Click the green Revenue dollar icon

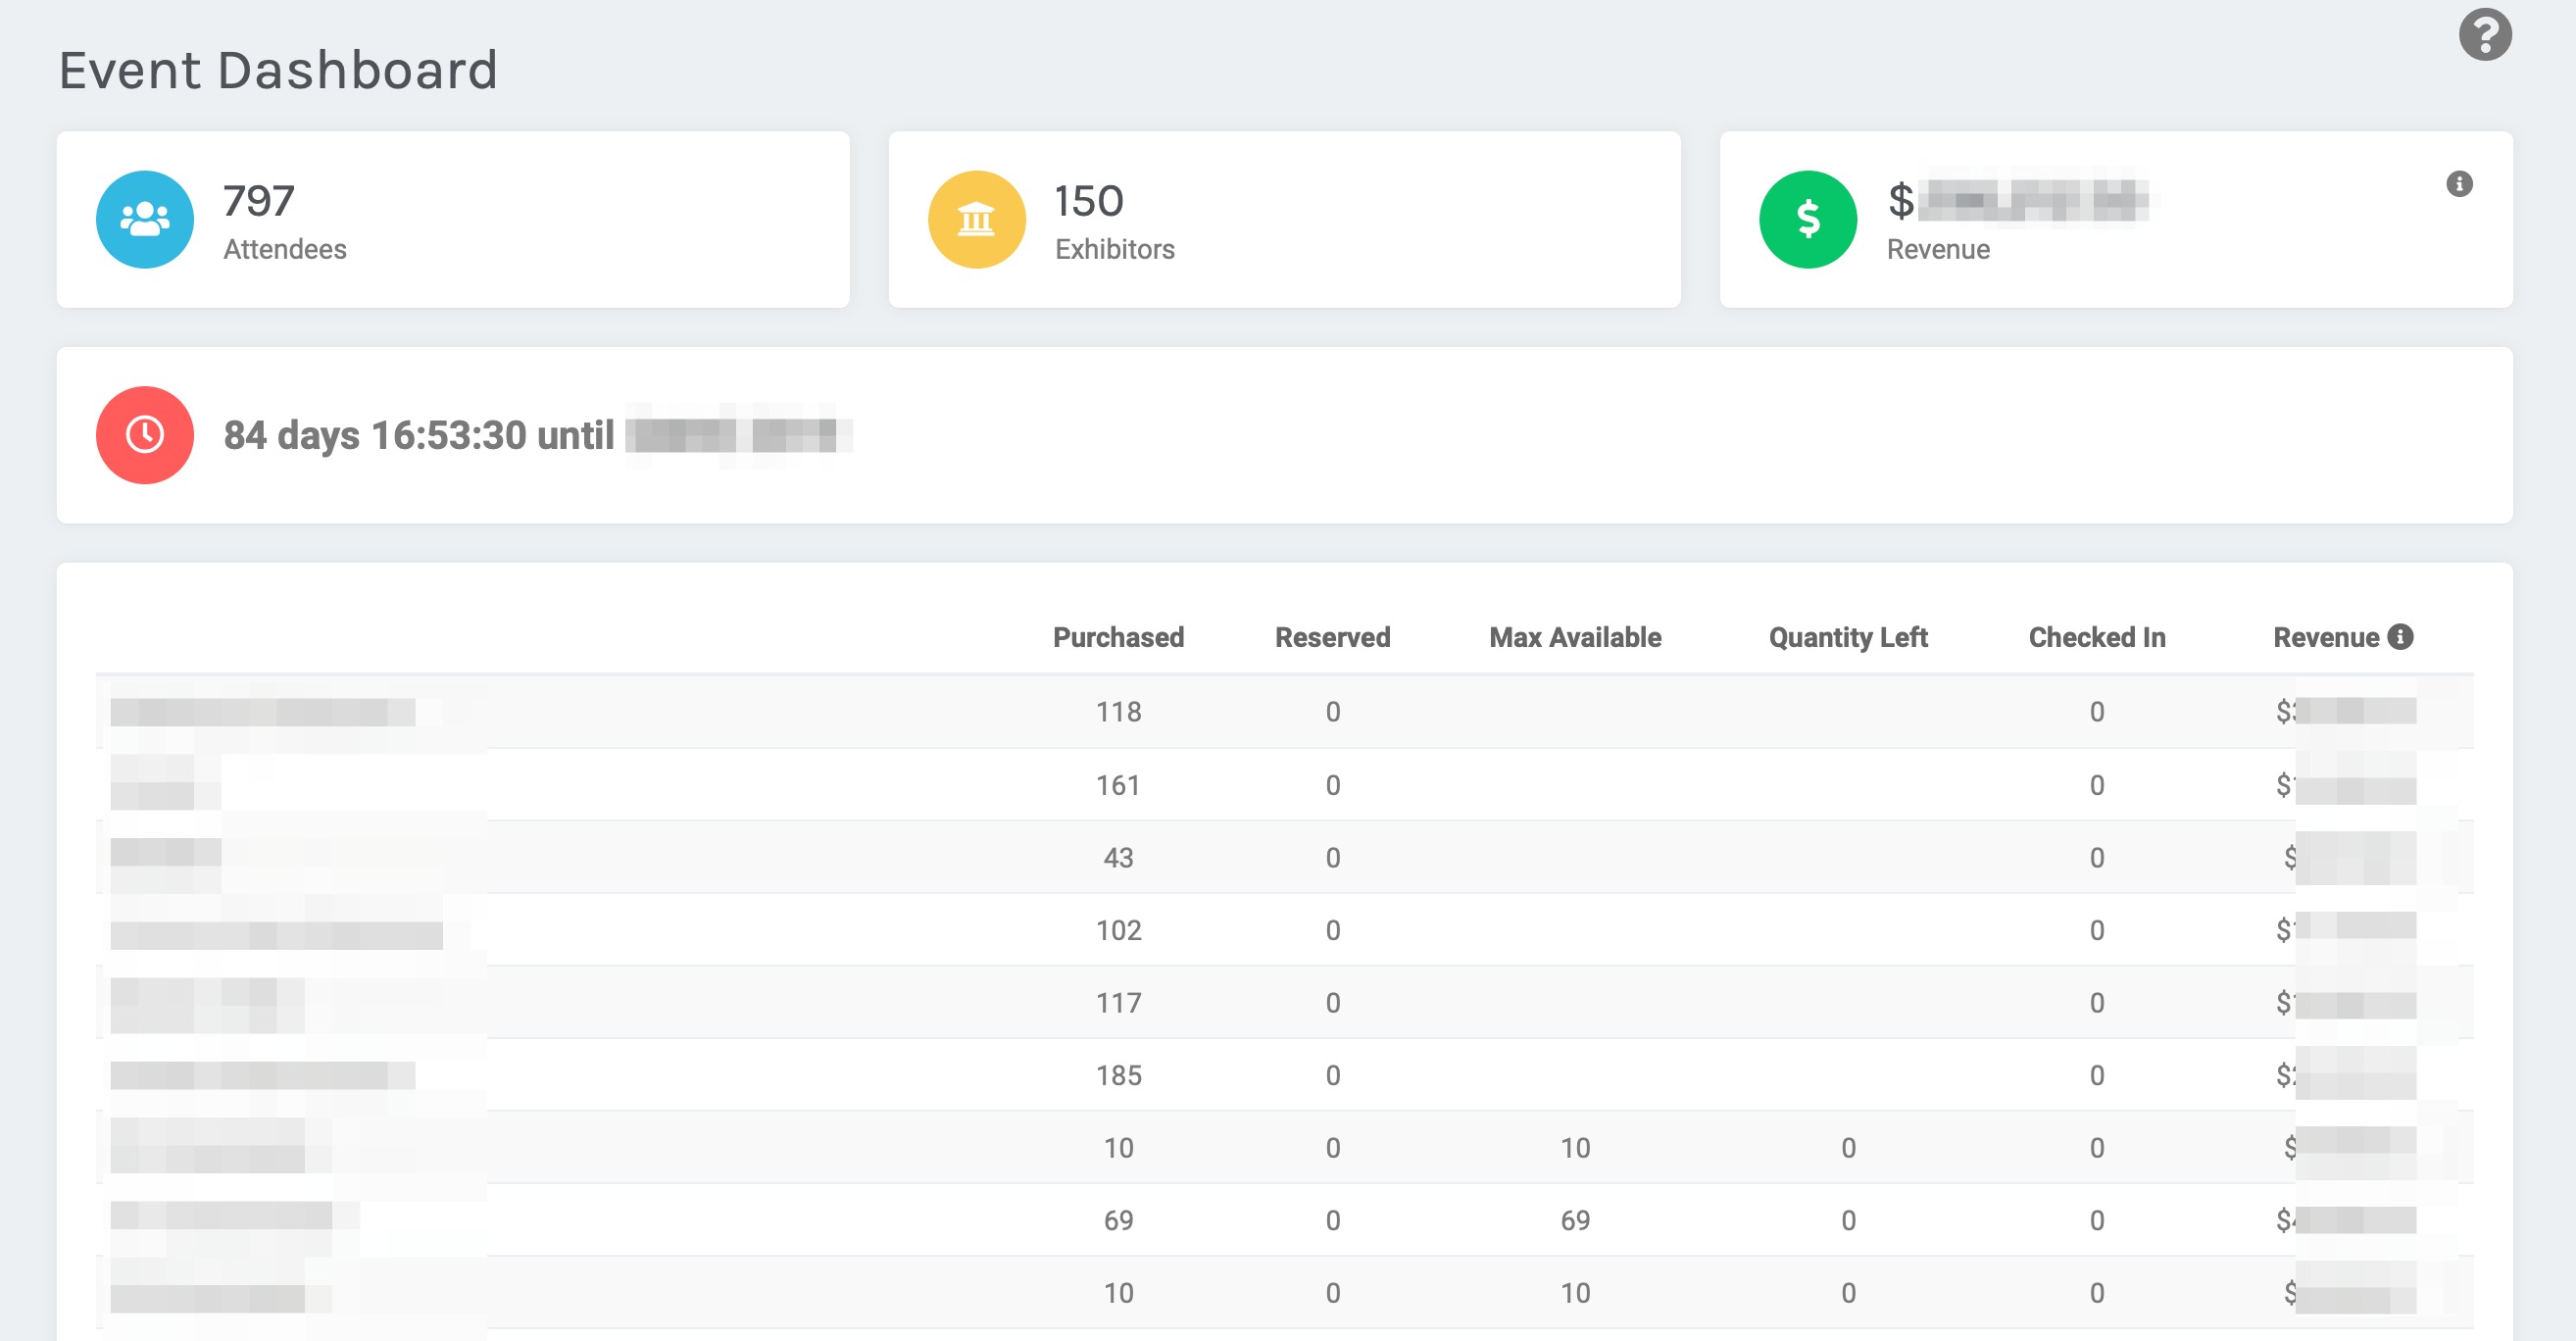1807,219
